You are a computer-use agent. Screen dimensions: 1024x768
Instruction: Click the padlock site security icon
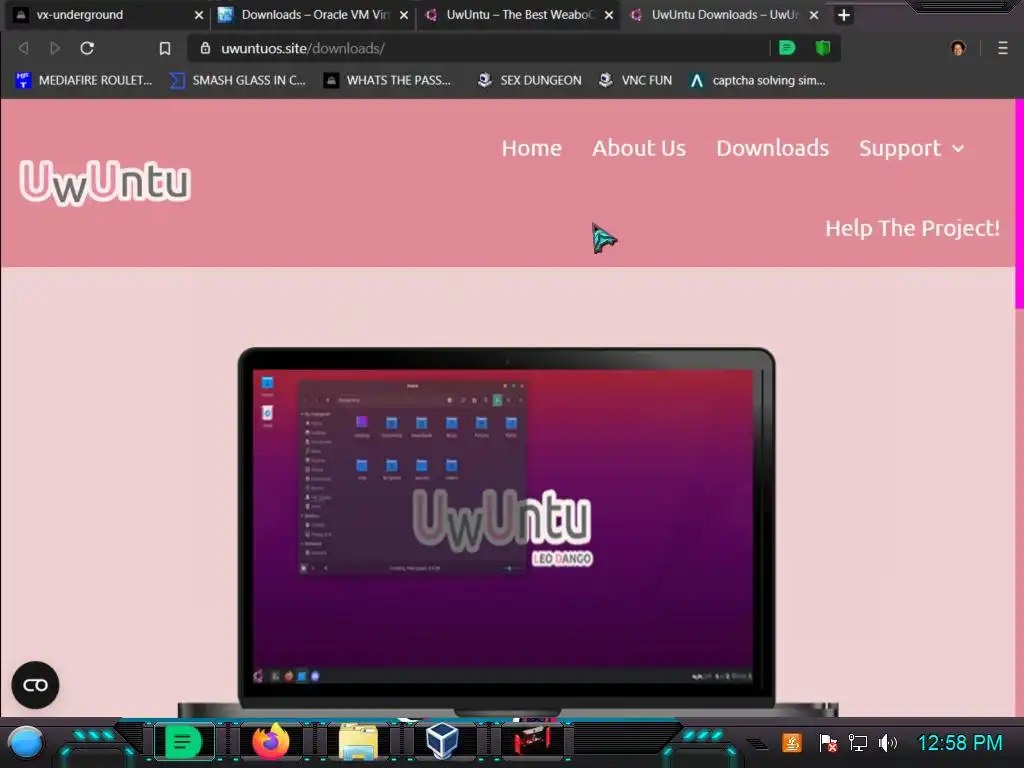tap(205, 48)
